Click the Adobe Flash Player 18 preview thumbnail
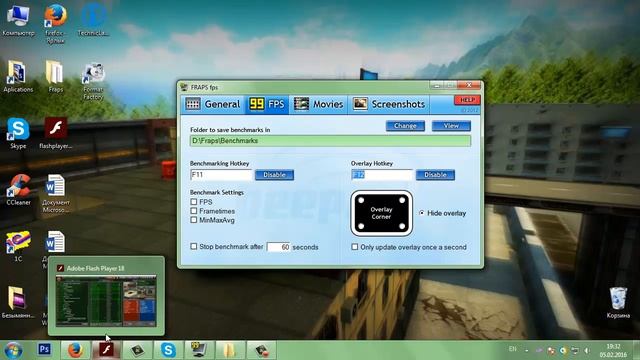Screen dimensions: 640x360 pos(106,301)
